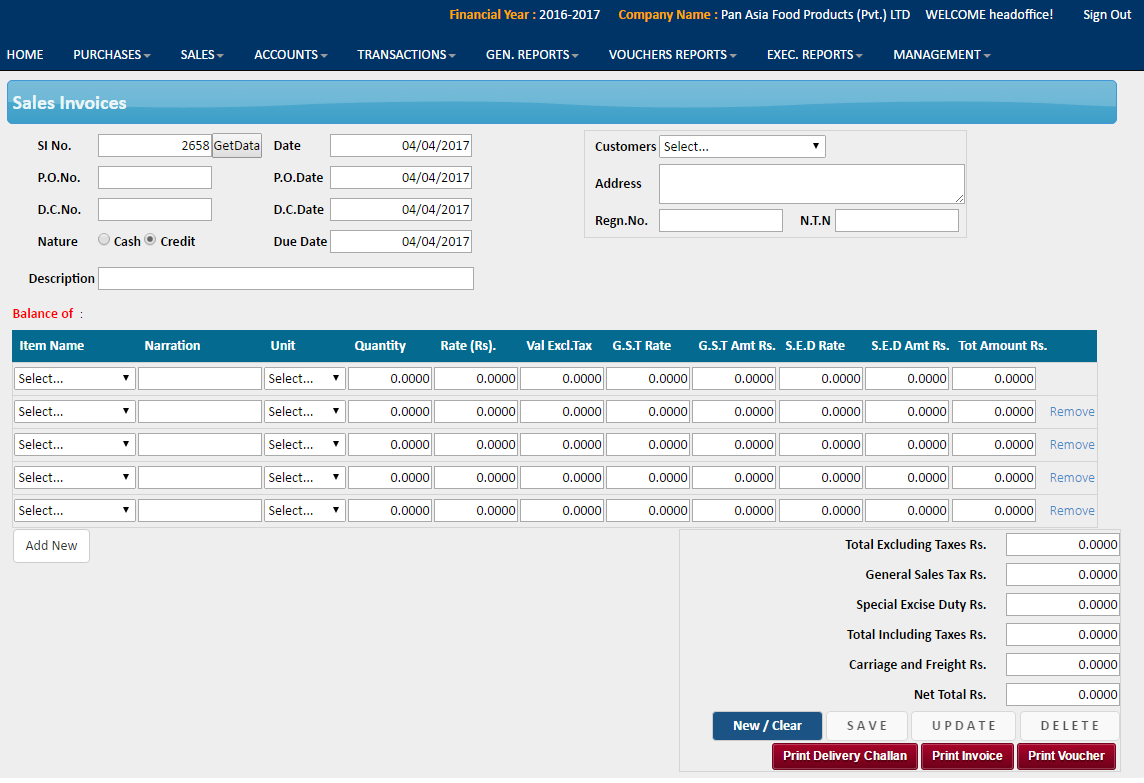Focus the P.O.No. input field
1144x783 pixels.
pyautogui.click(x=155, y=178)
